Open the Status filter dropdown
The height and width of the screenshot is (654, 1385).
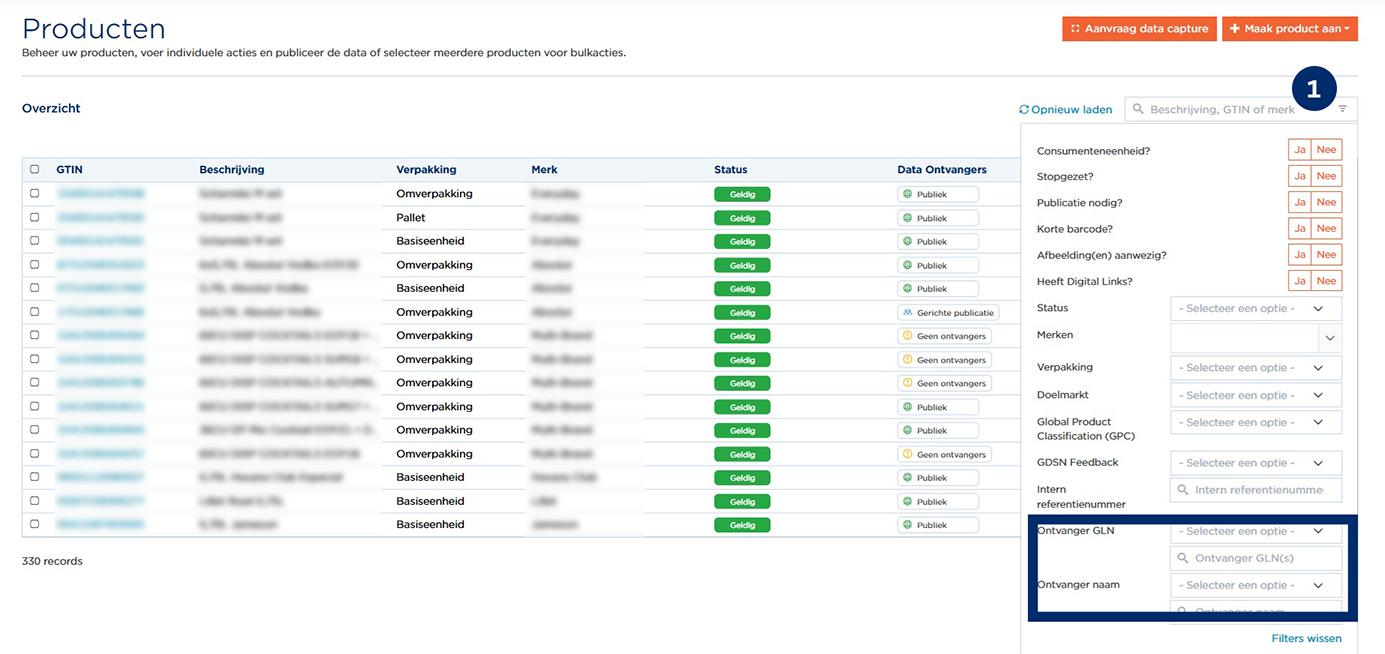[1256, 309]
